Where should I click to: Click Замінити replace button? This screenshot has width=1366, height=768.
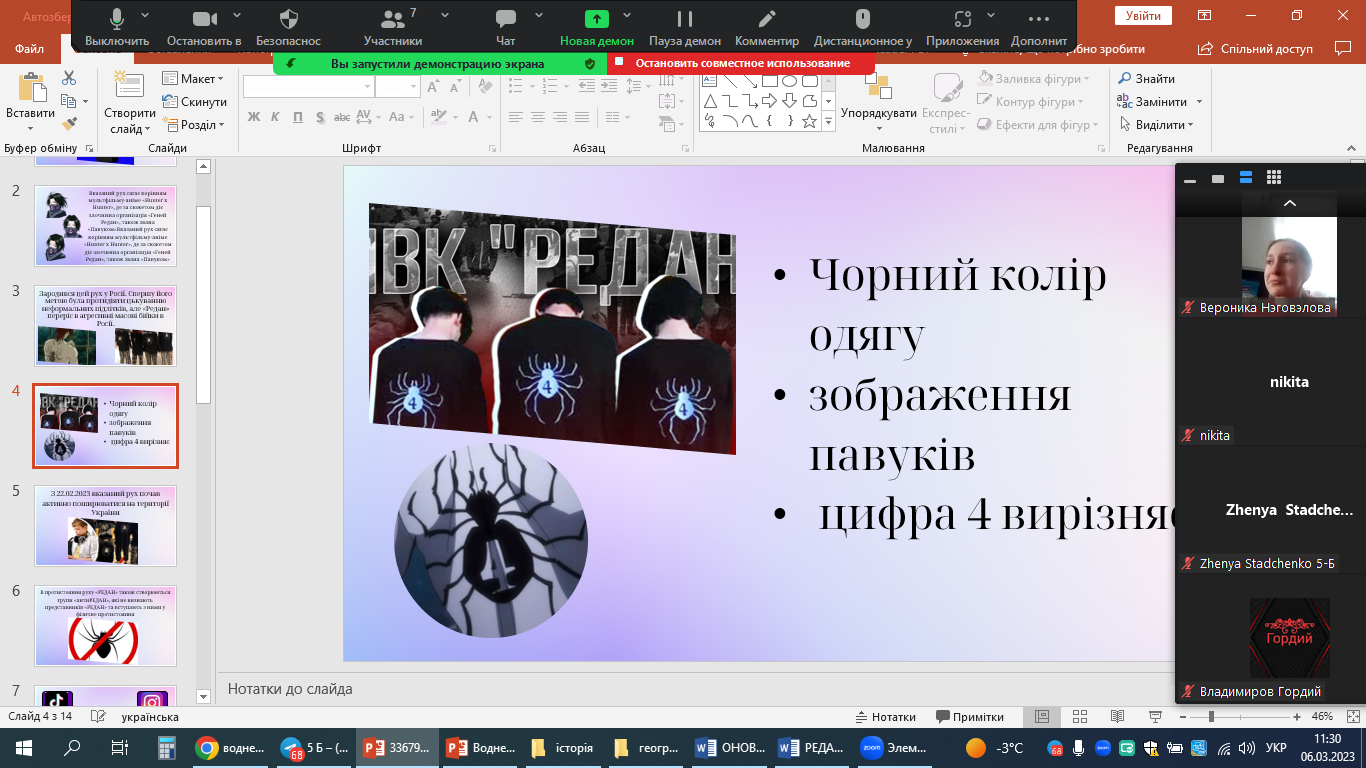1153,102
